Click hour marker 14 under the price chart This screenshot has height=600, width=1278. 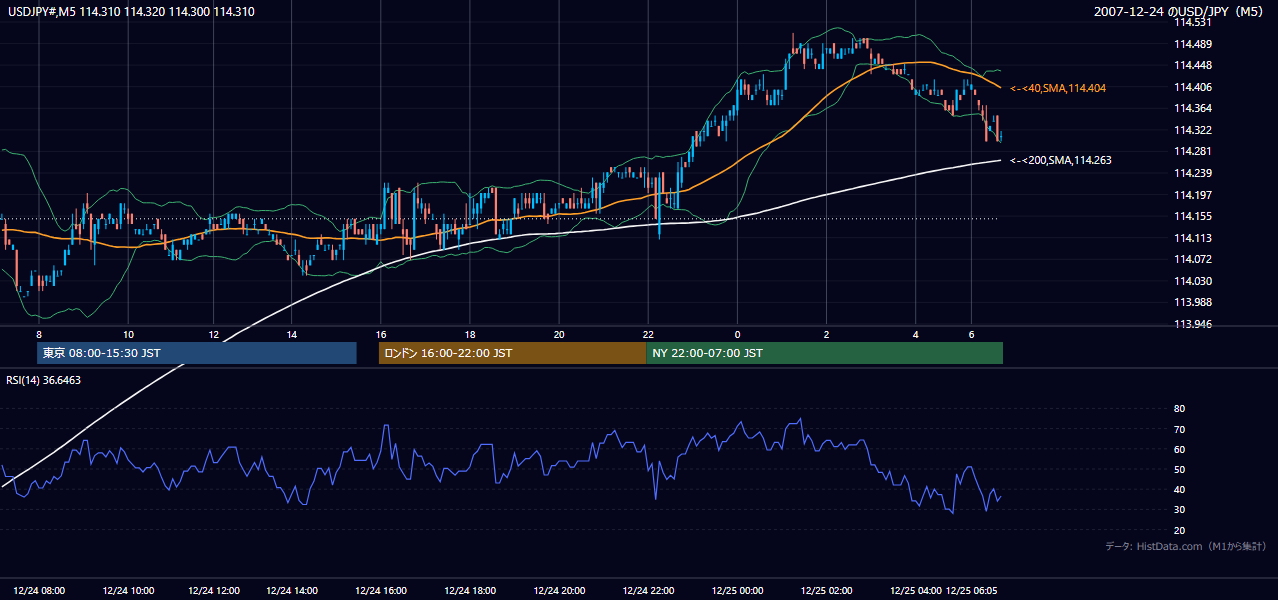click(292, 334)
